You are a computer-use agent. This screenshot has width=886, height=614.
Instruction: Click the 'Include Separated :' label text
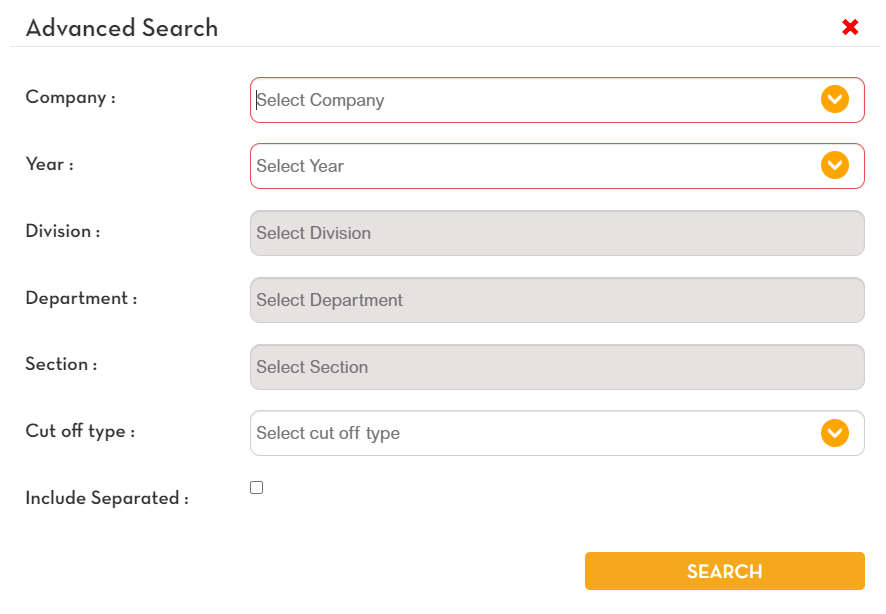(107, 498)
